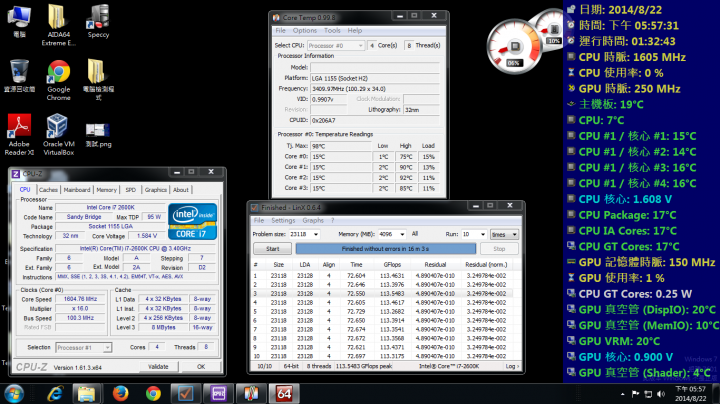
Task: Expand LinX Run count dropdown
Action: 483,234
